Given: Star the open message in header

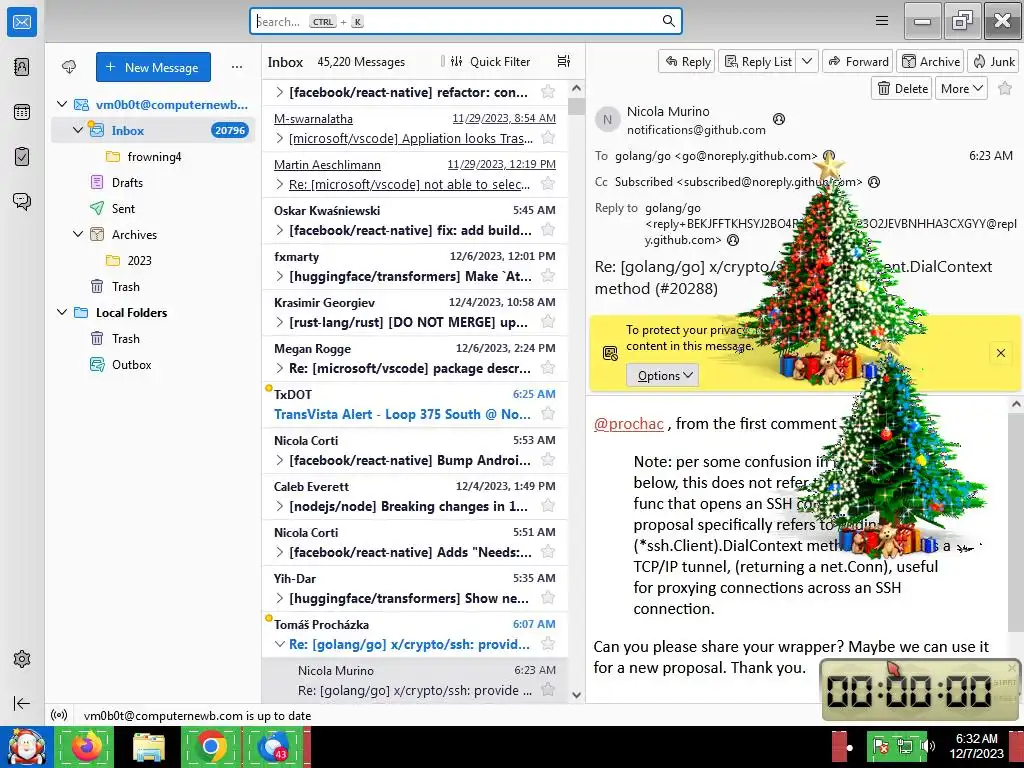Looking at the screenshot, I should [x=1005, y=88].
